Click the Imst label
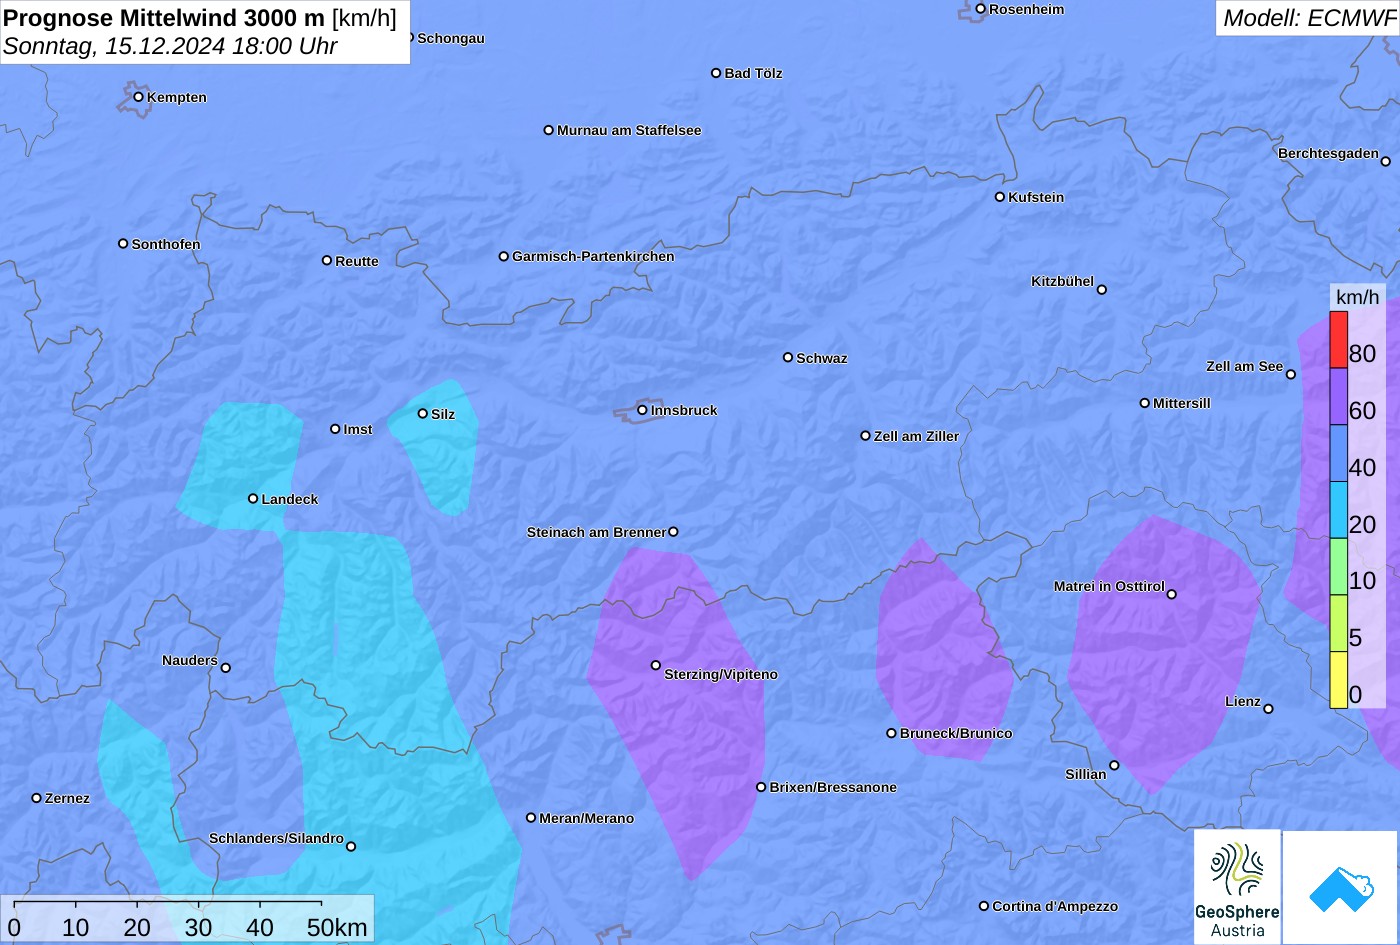Viewport: 1400px width, 945px height. click(358, 429)
